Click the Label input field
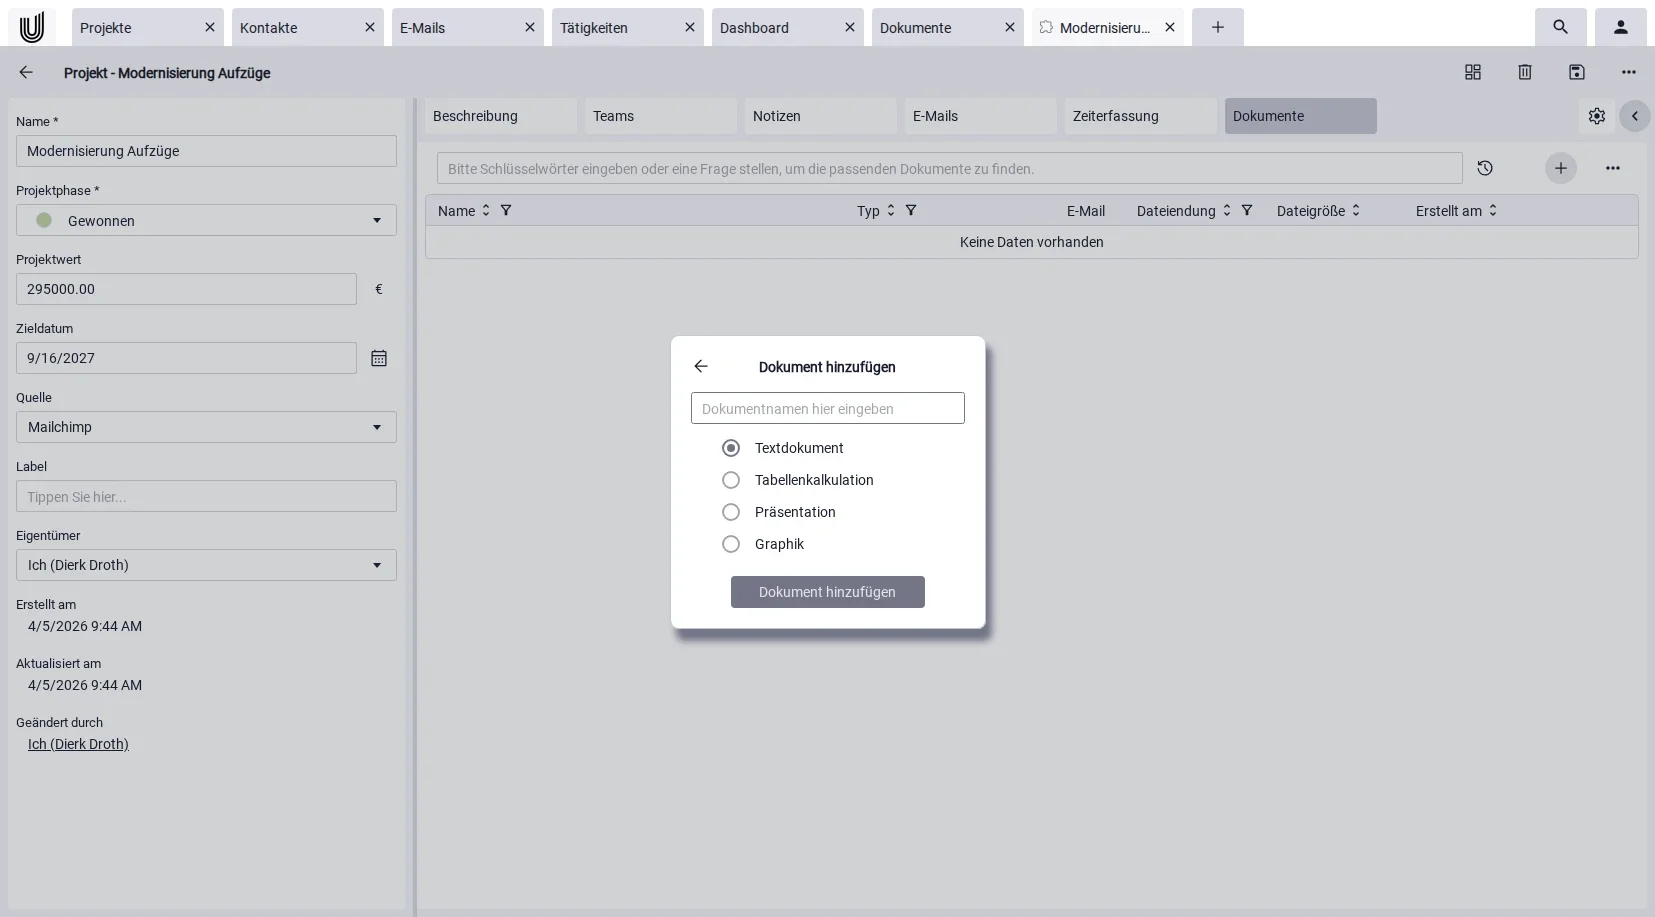 tap(206, 496)
